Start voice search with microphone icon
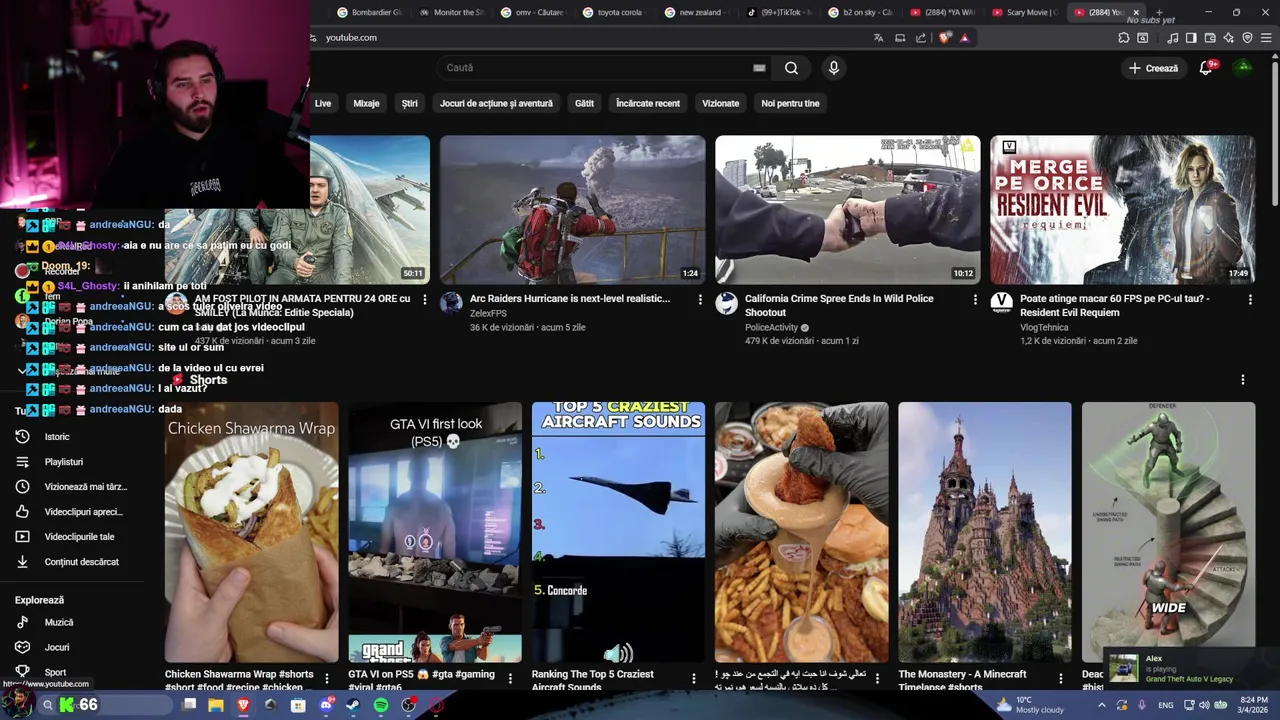The image size is (1280, 720). tap(833, 68)
